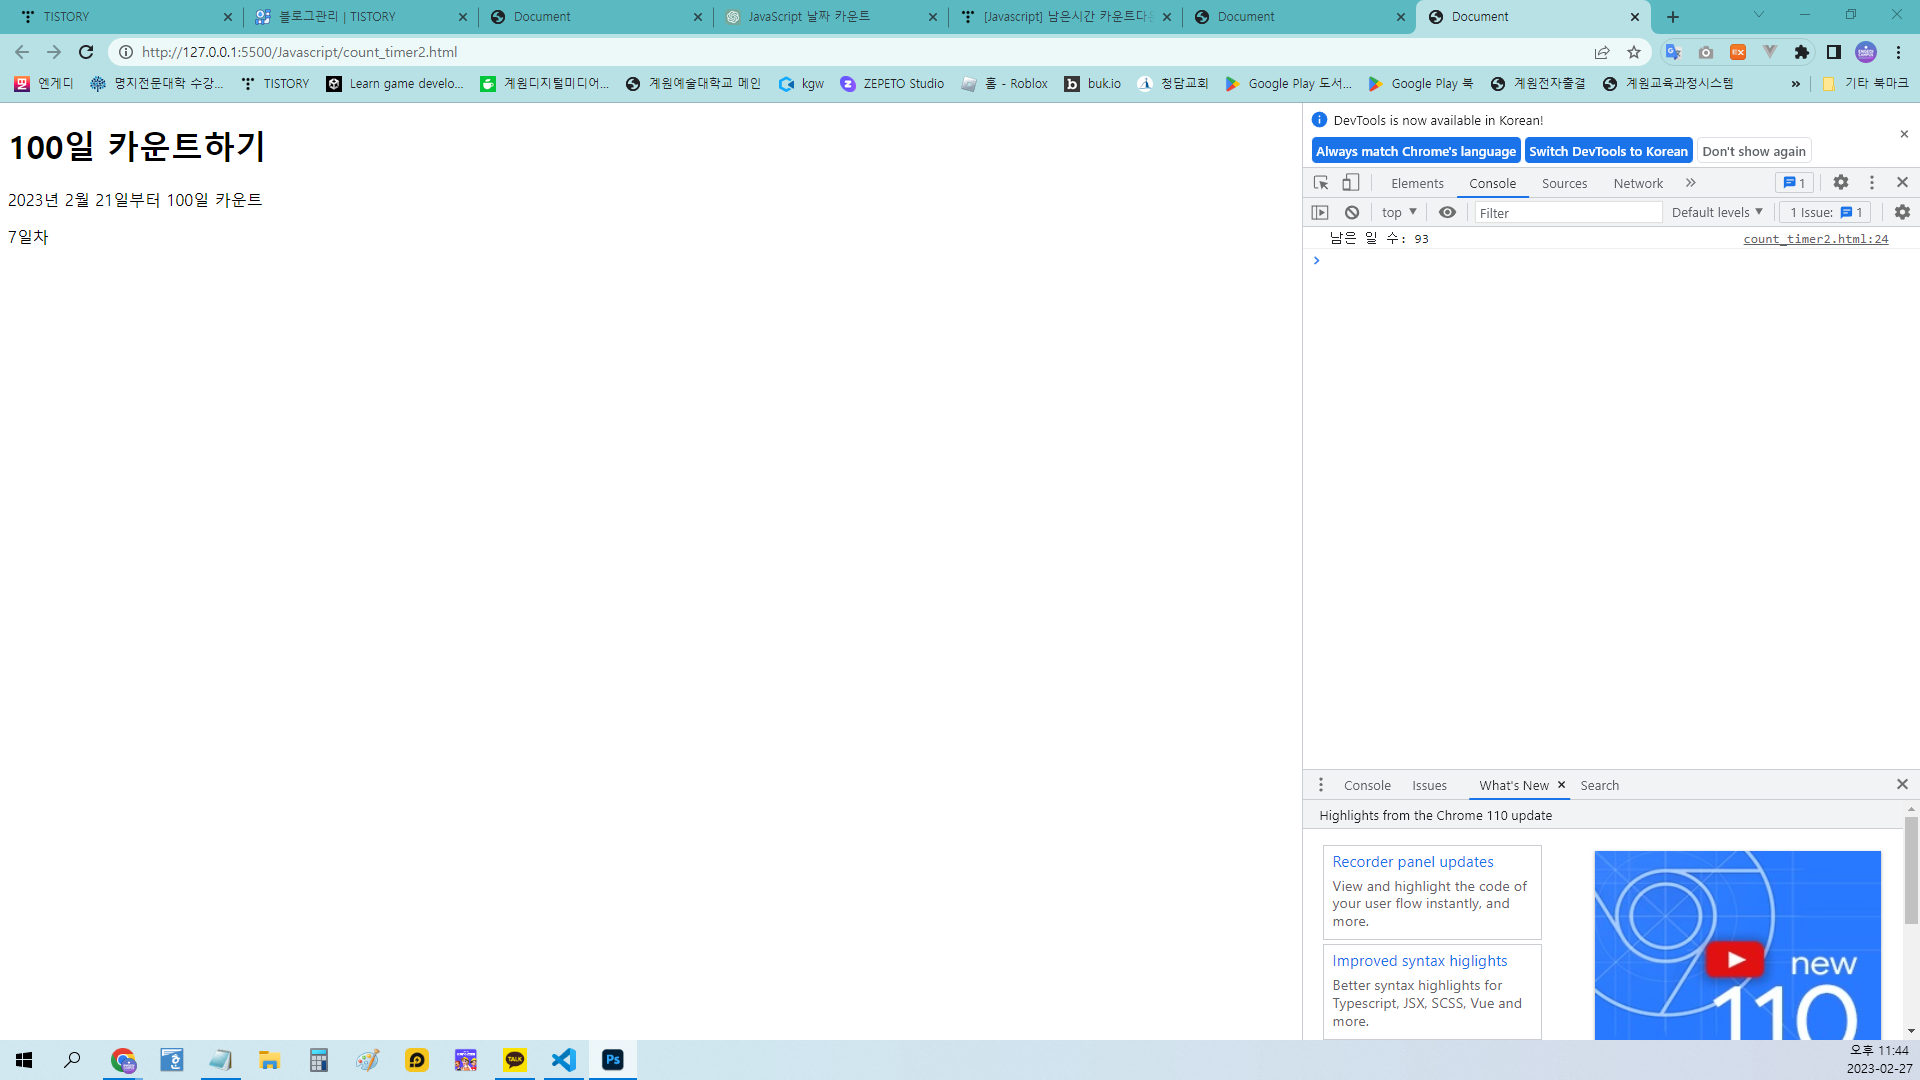Expand more DevTools tabs chevron
This screenshot has width=1920, height=1080.
pos(1691,183)
